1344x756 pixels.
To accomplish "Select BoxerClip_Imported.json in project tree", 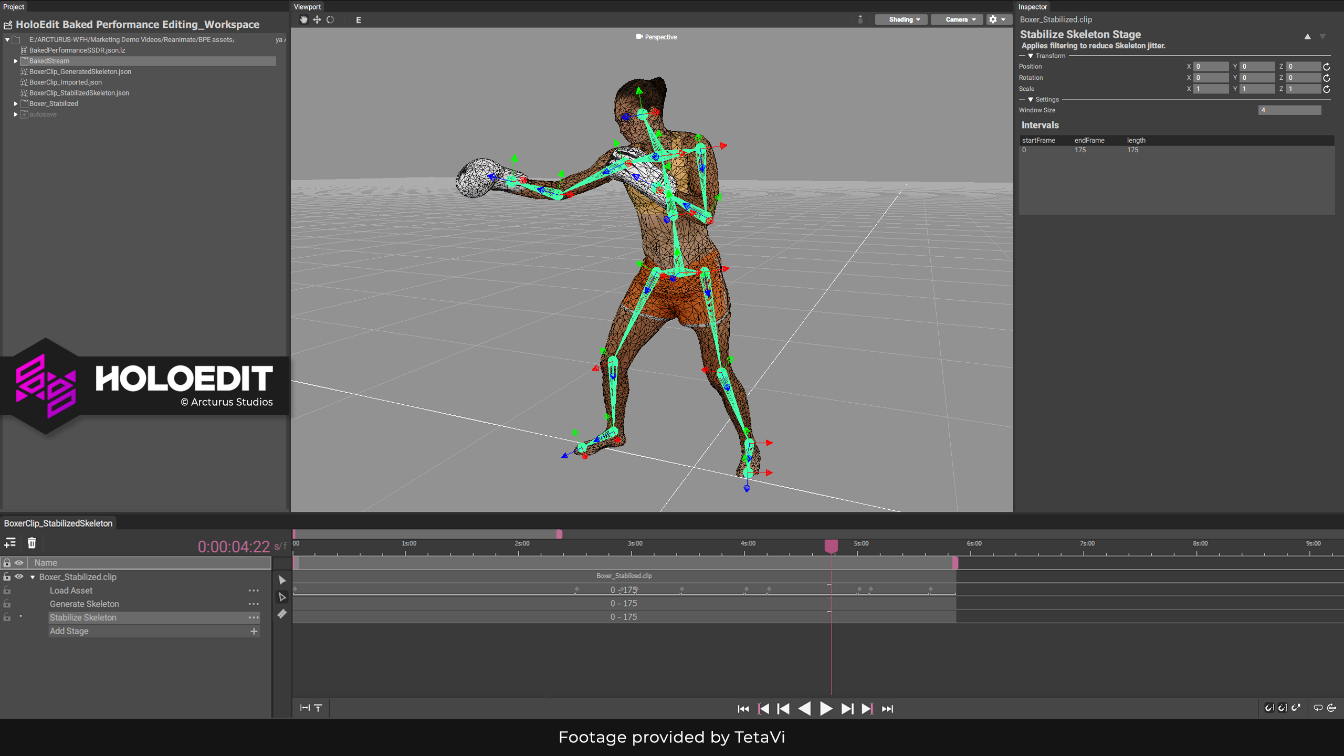I will pyautogui.click(x=66, y=82).
